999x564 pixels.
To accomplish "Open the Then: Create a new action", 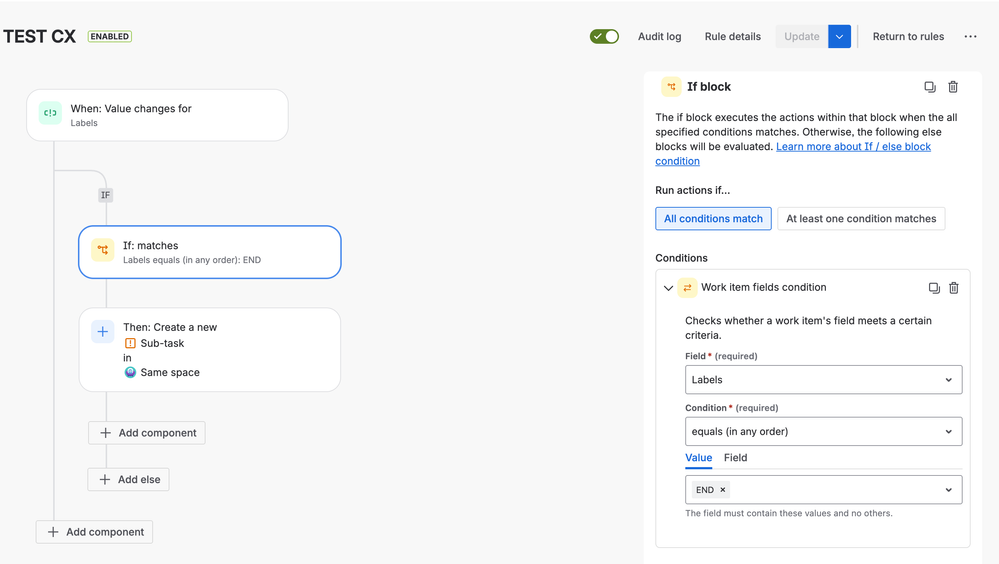I will (x=210, y=349).
